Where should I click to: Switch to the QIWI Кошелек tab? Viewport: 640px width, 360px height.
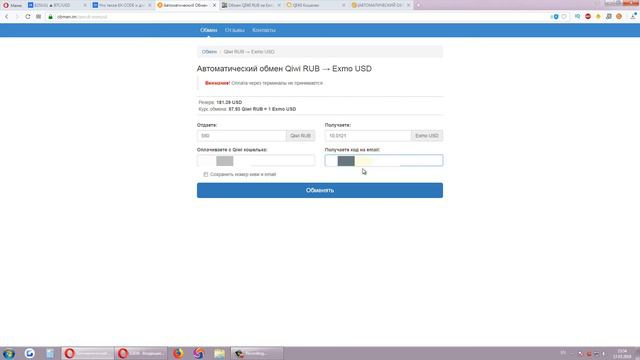coord(316,5)
